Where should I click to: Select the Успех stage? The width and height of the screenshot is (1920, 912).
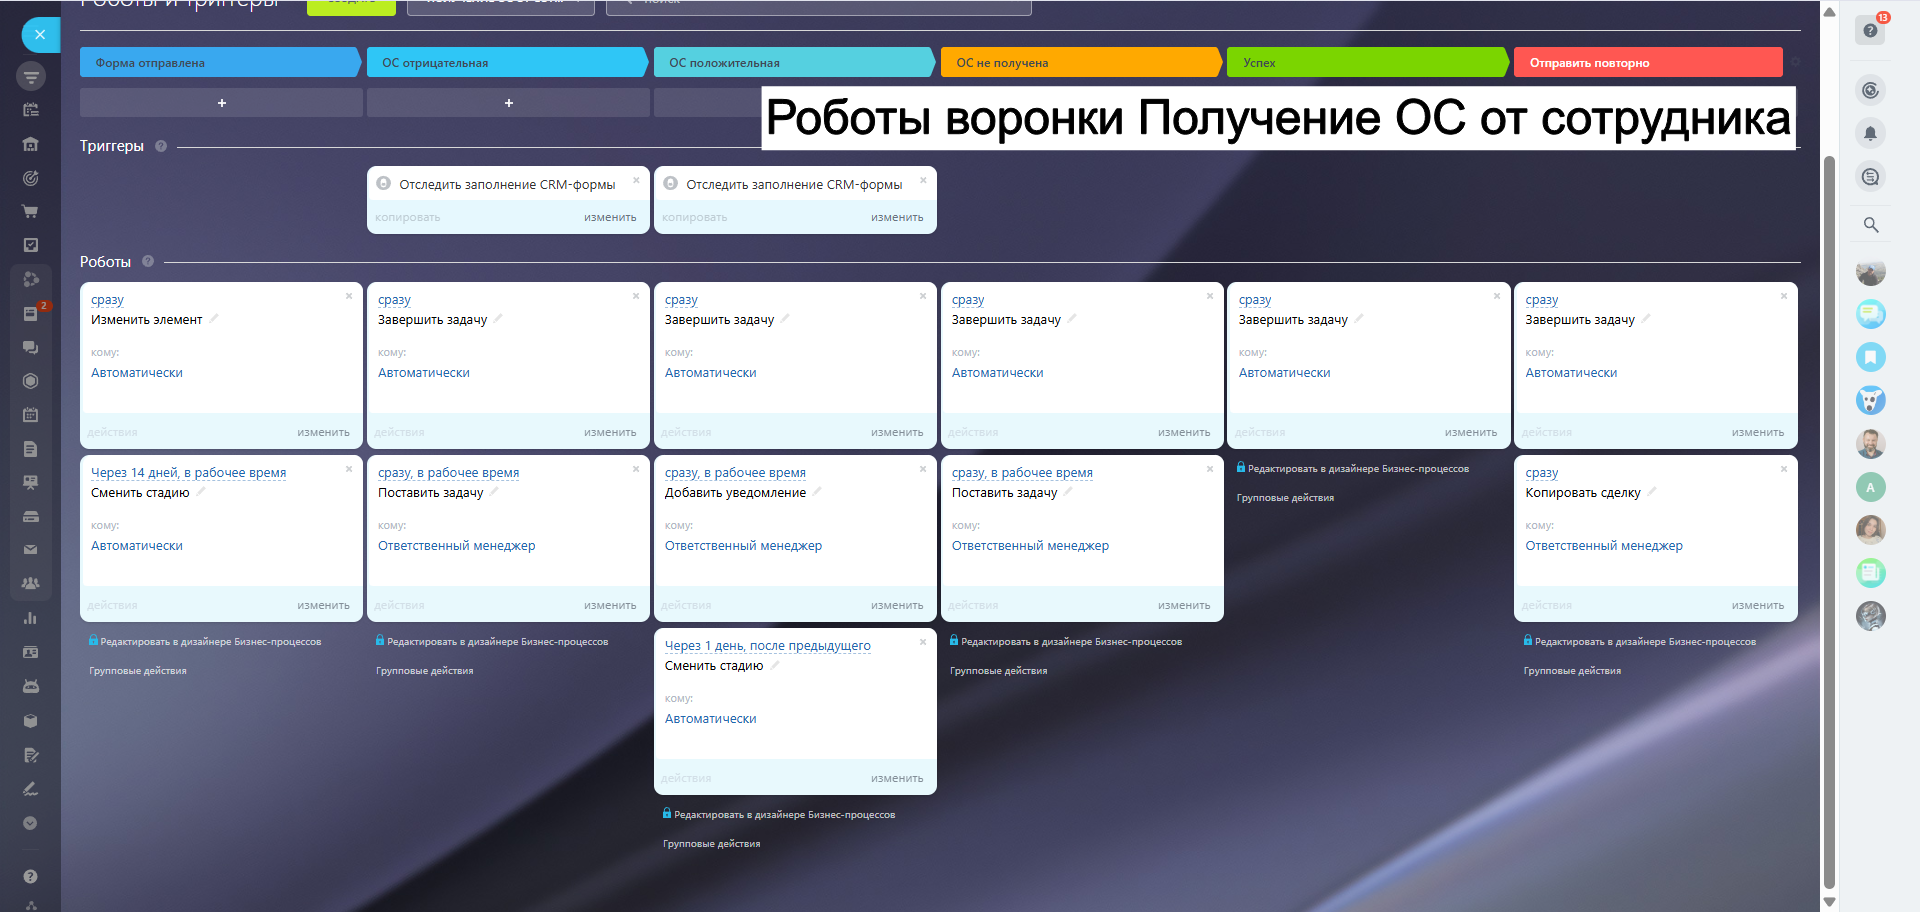pyautogui.click(x=1368, y=62)
